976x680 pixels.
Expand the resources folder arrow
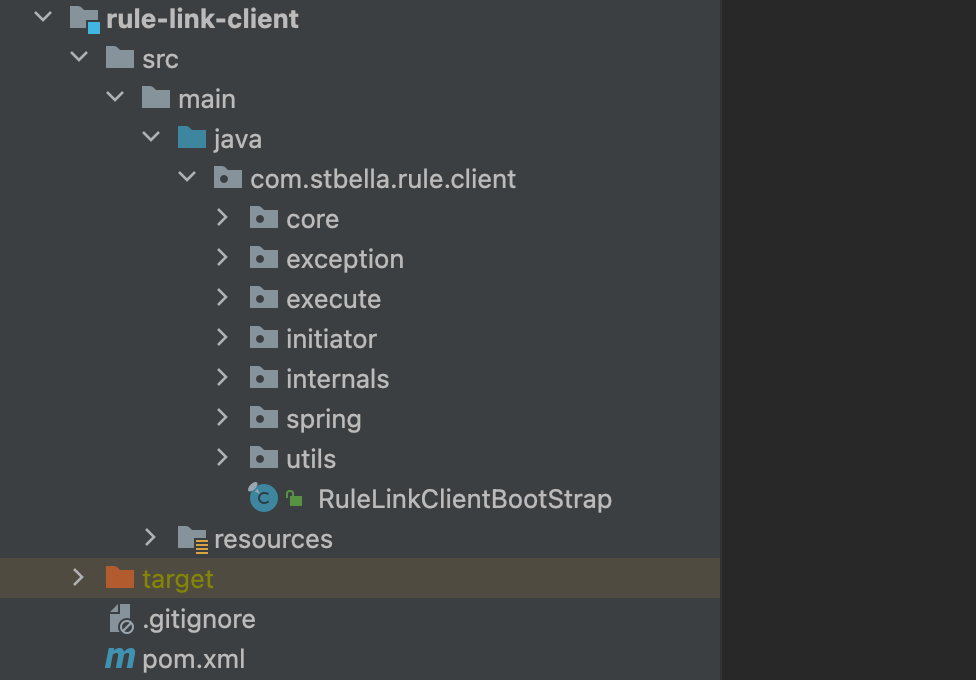[151, 538]
